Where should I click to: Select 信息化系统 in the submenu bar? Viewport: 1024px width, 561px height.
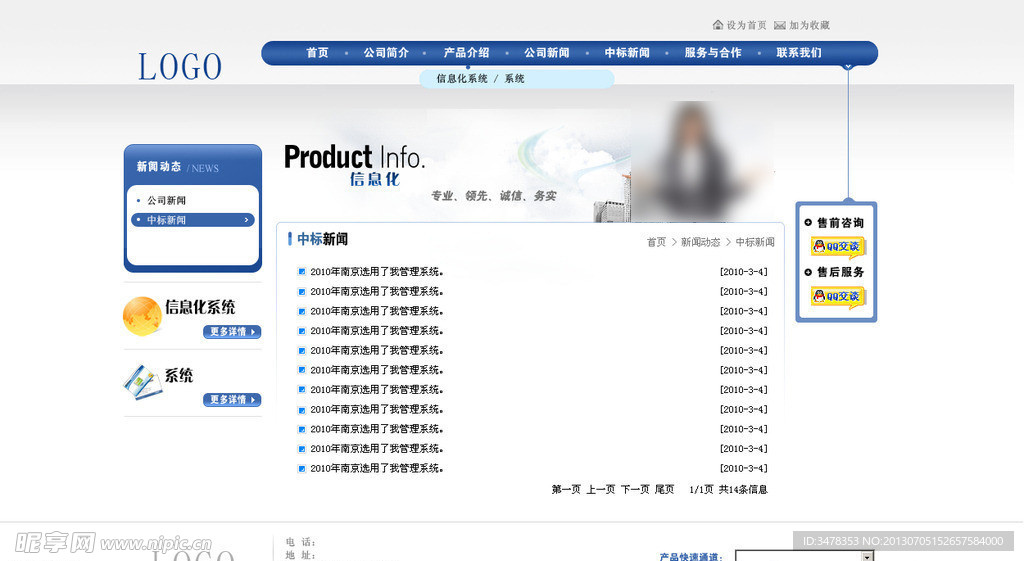[462, 78]
